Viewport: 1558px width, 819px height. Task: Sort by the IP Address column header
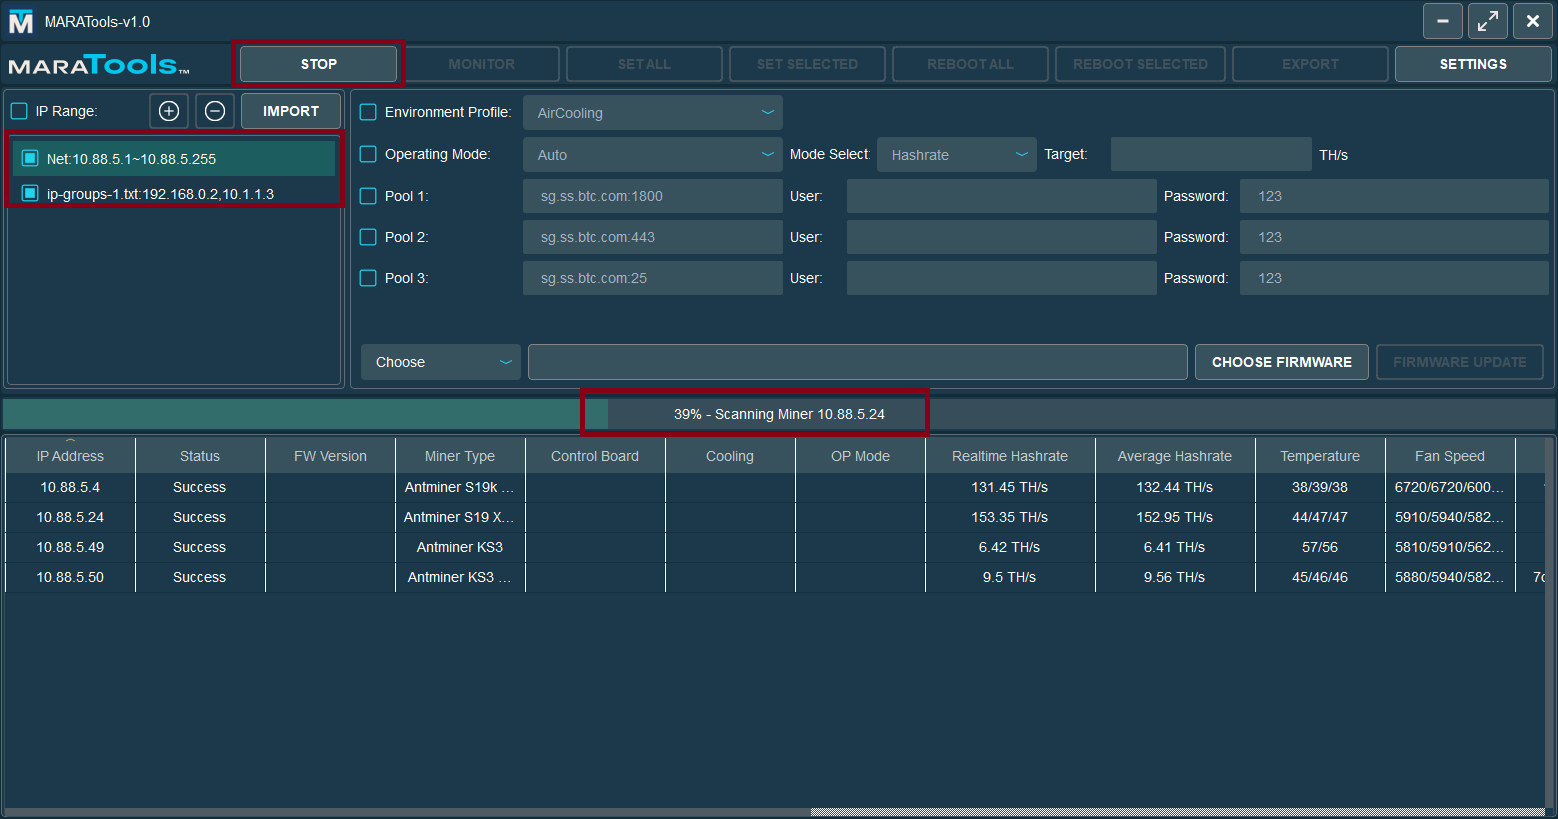pyautogui.click(x=70, y=456)
